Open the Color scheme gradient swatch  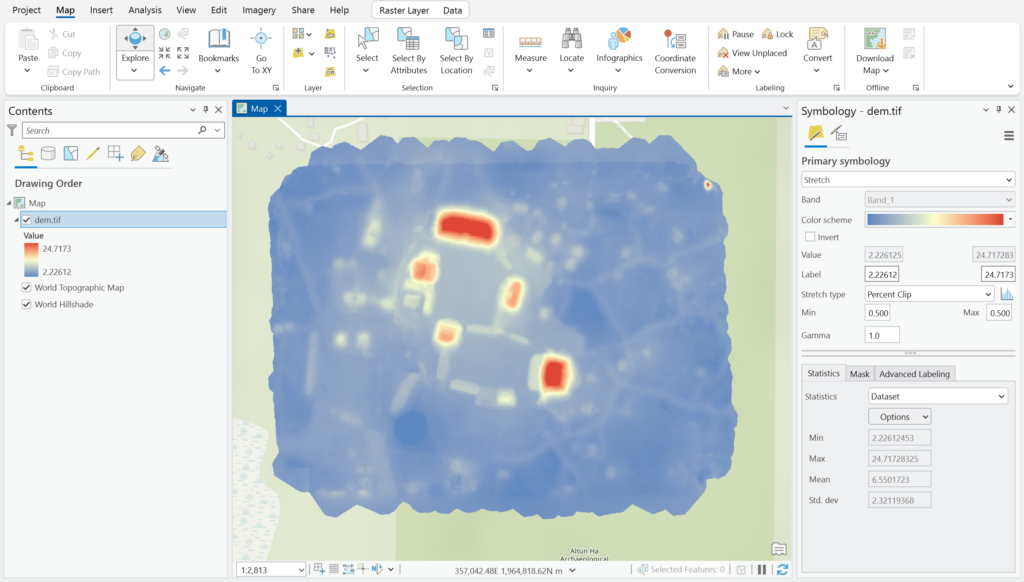[935, 219]
